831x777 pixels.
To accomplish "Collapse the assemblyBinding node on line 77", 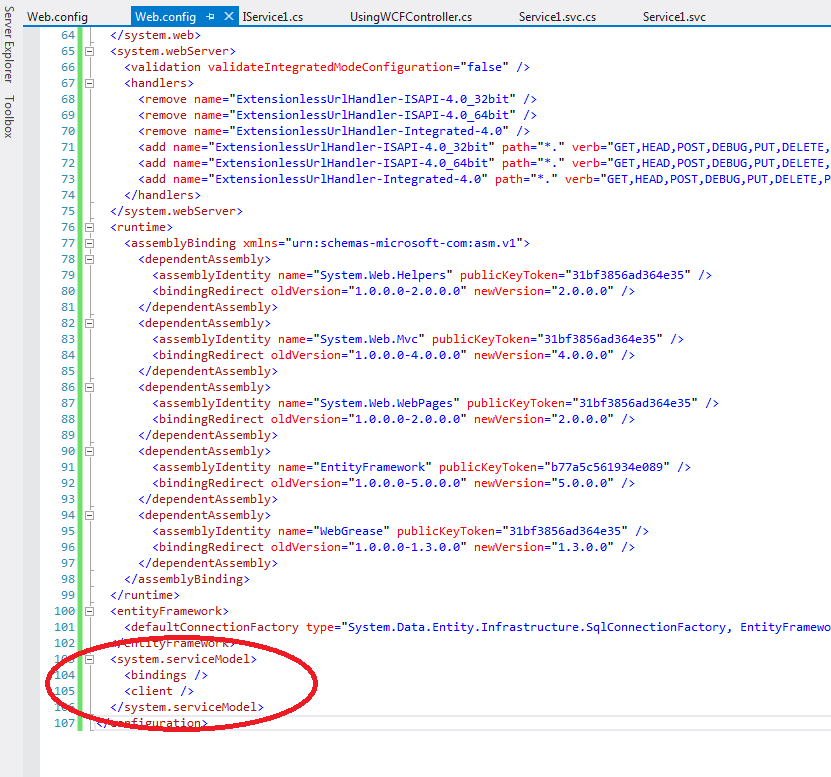I will [x=90, y=243].
